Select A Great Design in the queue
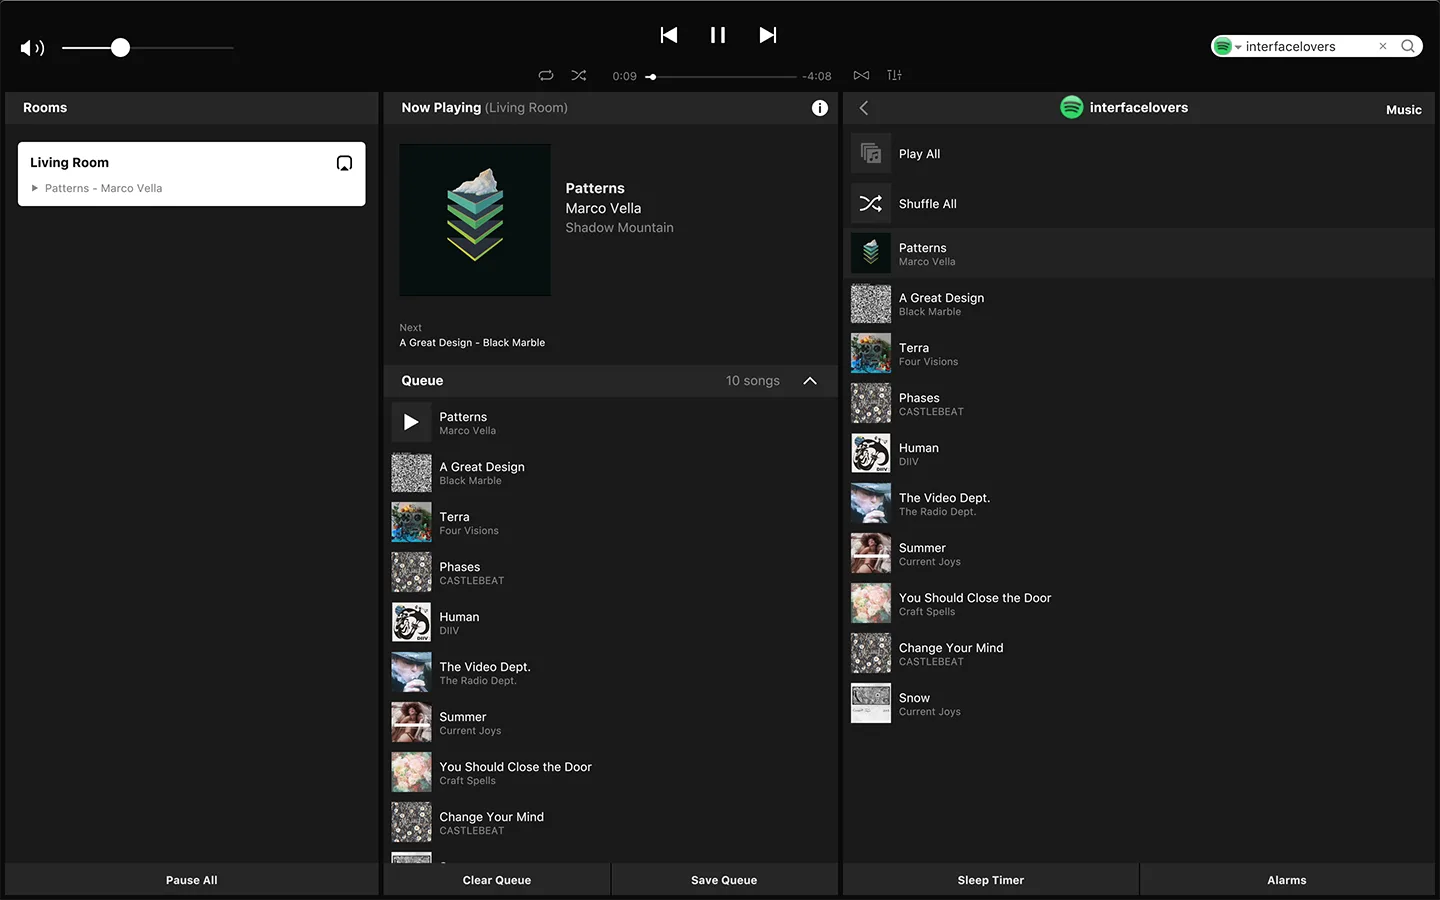This screenshot has height=900, width=1440. tap(610, 472)
